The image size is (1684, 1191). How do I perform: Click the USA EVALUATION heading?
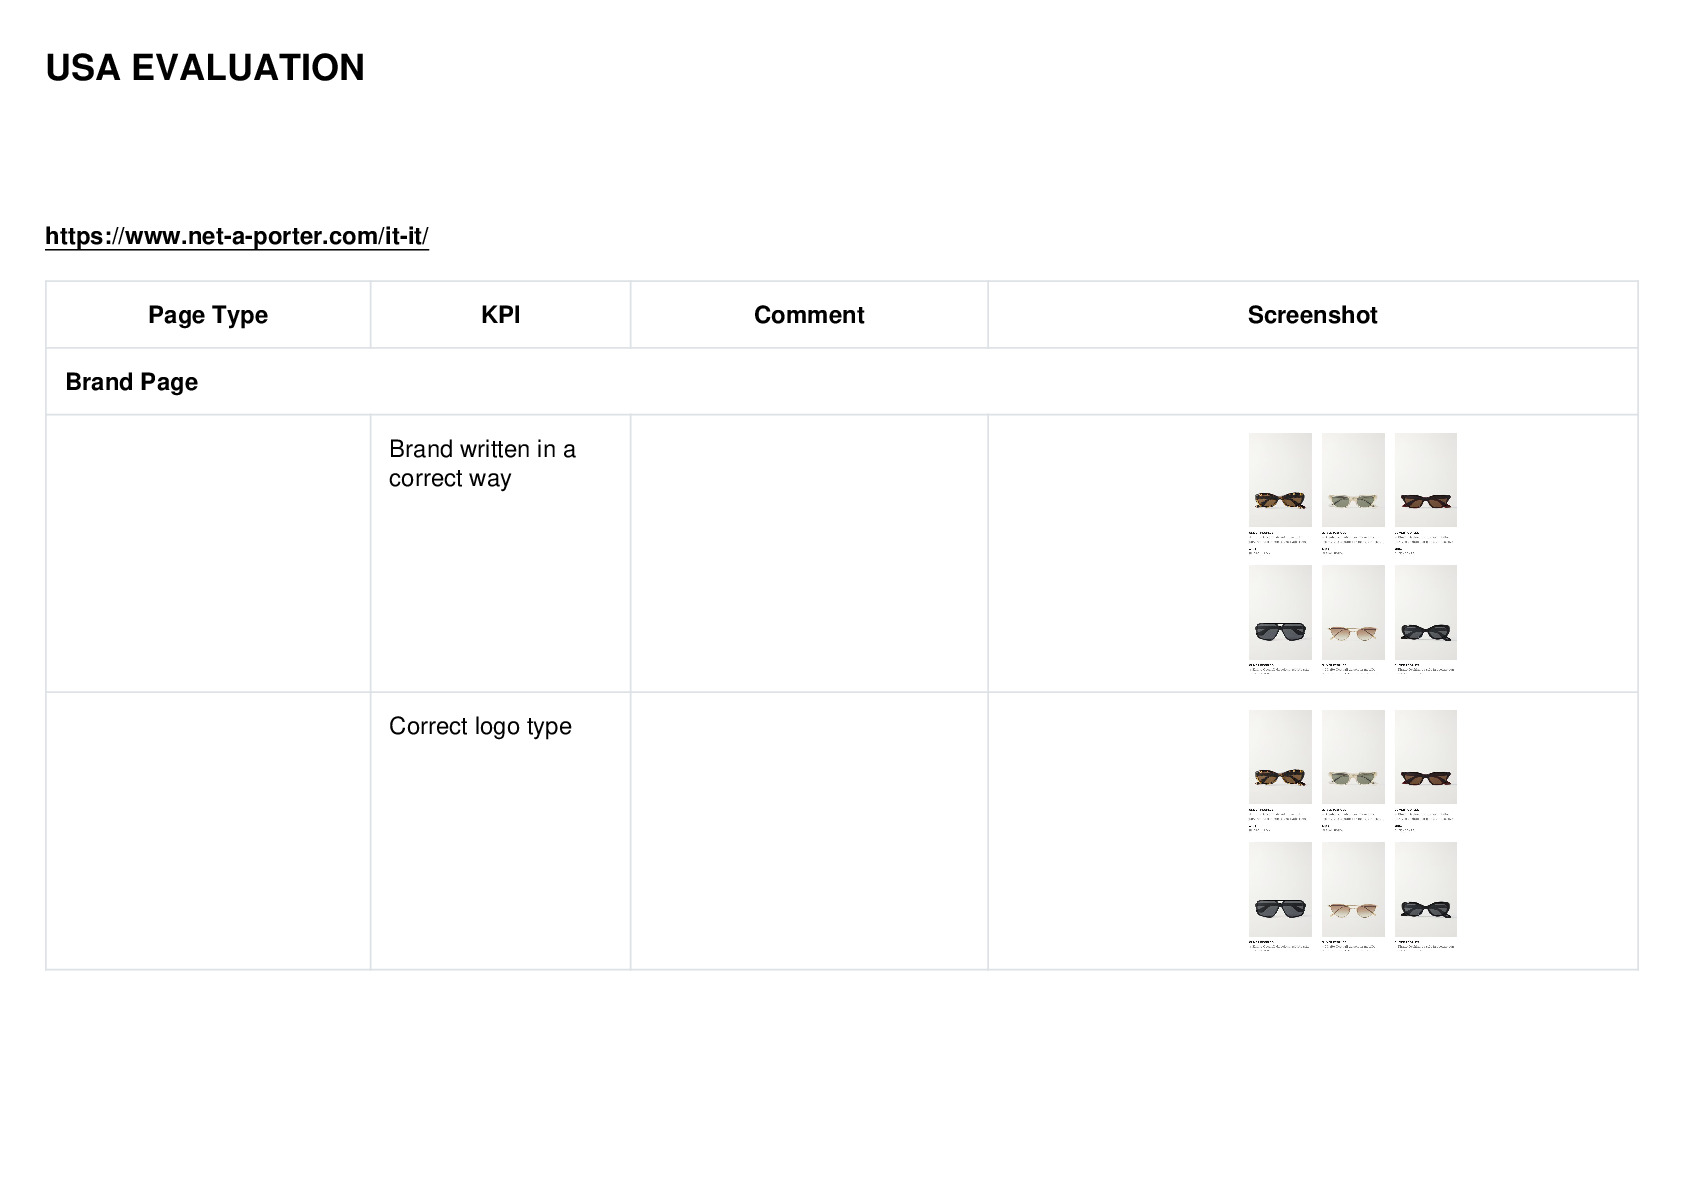pos(205,68)
